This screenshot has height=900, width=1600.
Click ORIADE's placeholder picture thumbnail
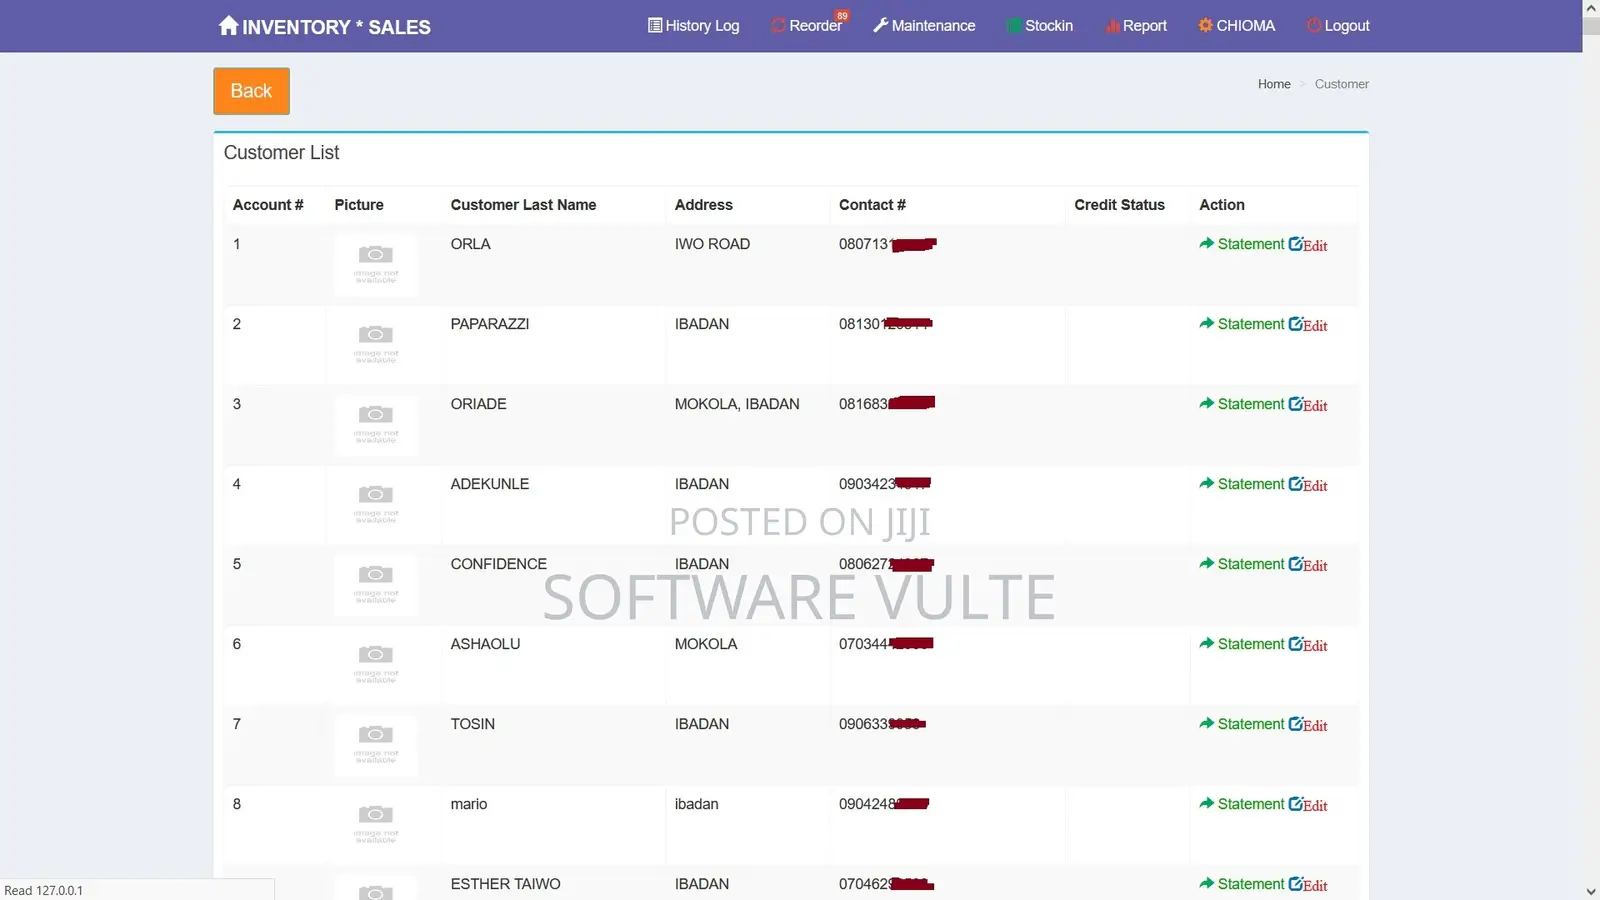pyautogui.click(x=376, y=425)
